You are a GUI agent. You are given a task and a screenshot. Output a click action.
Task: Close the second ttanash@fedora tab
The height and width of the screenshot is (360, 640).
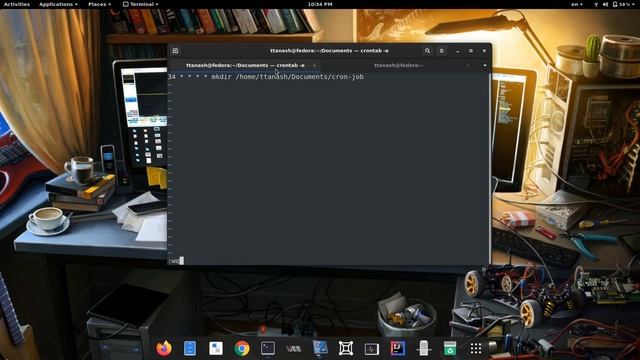point(468,65)
